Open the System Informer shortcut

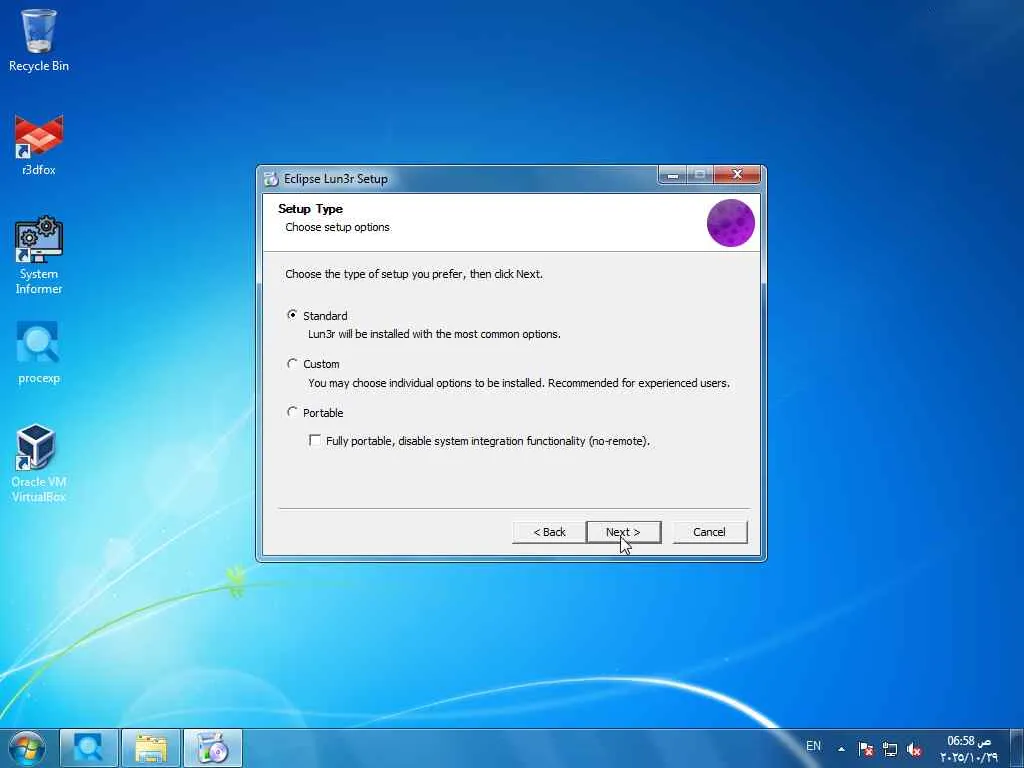tap(39, 255)
